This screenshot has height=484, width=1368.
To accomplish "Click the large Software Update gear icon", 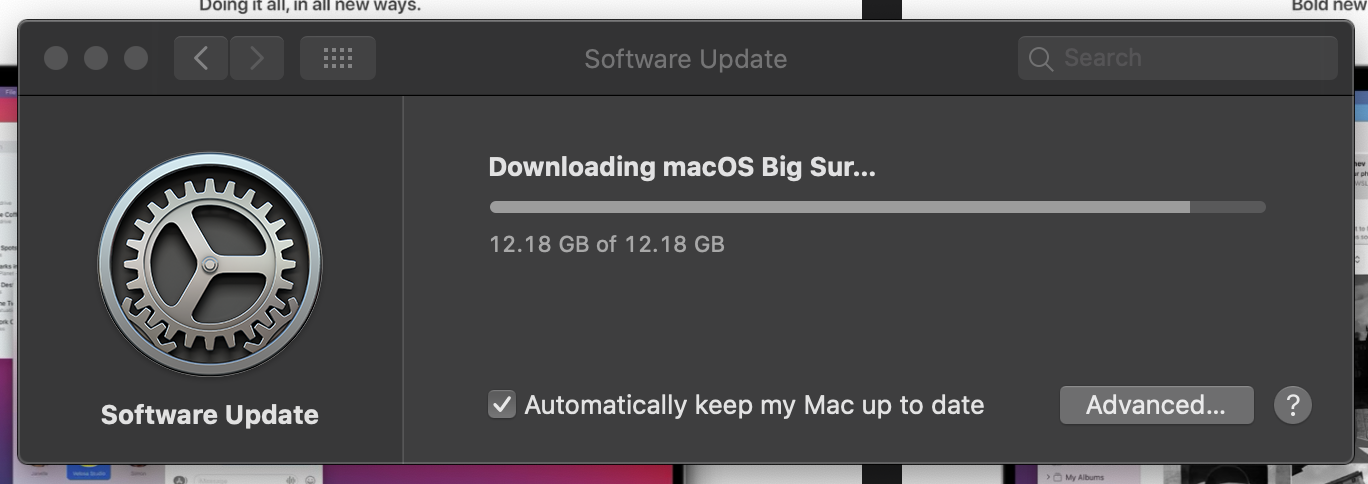I will click(210, 264).
